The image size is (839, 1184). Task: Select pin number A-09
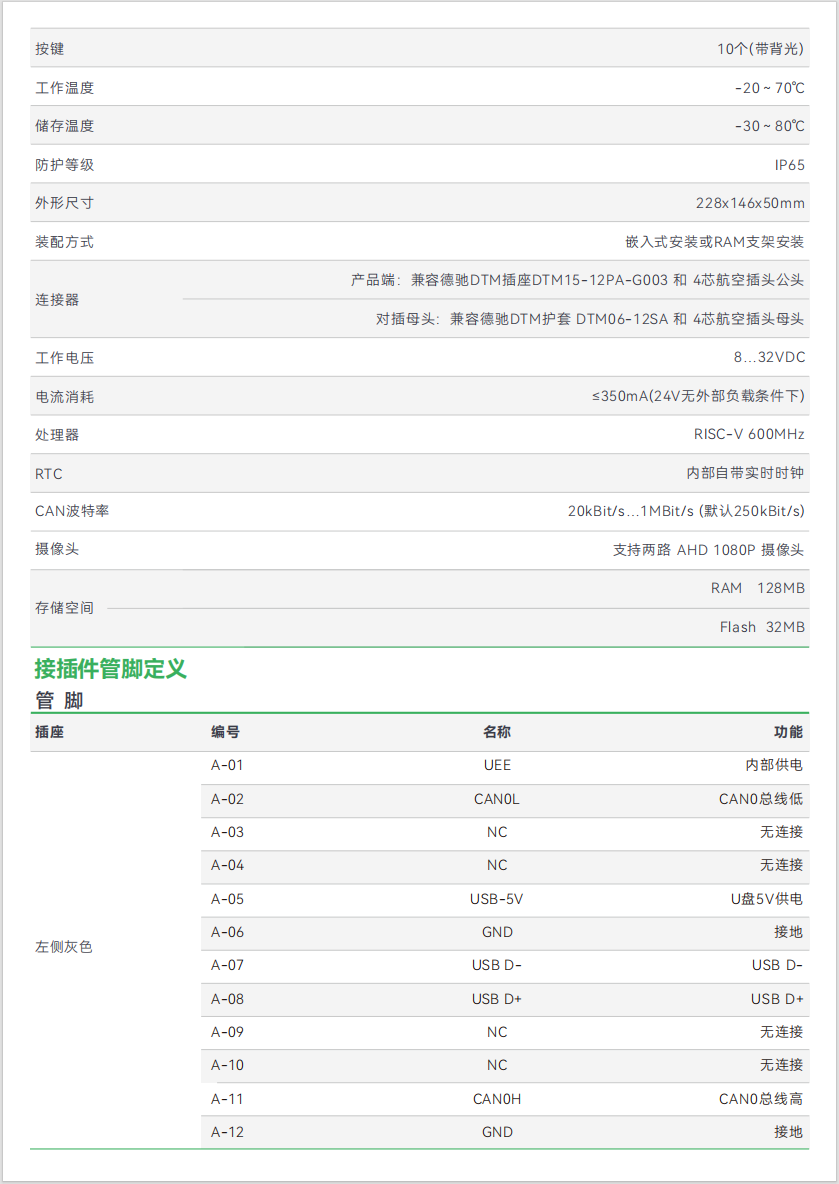[x=227, y=1032]
